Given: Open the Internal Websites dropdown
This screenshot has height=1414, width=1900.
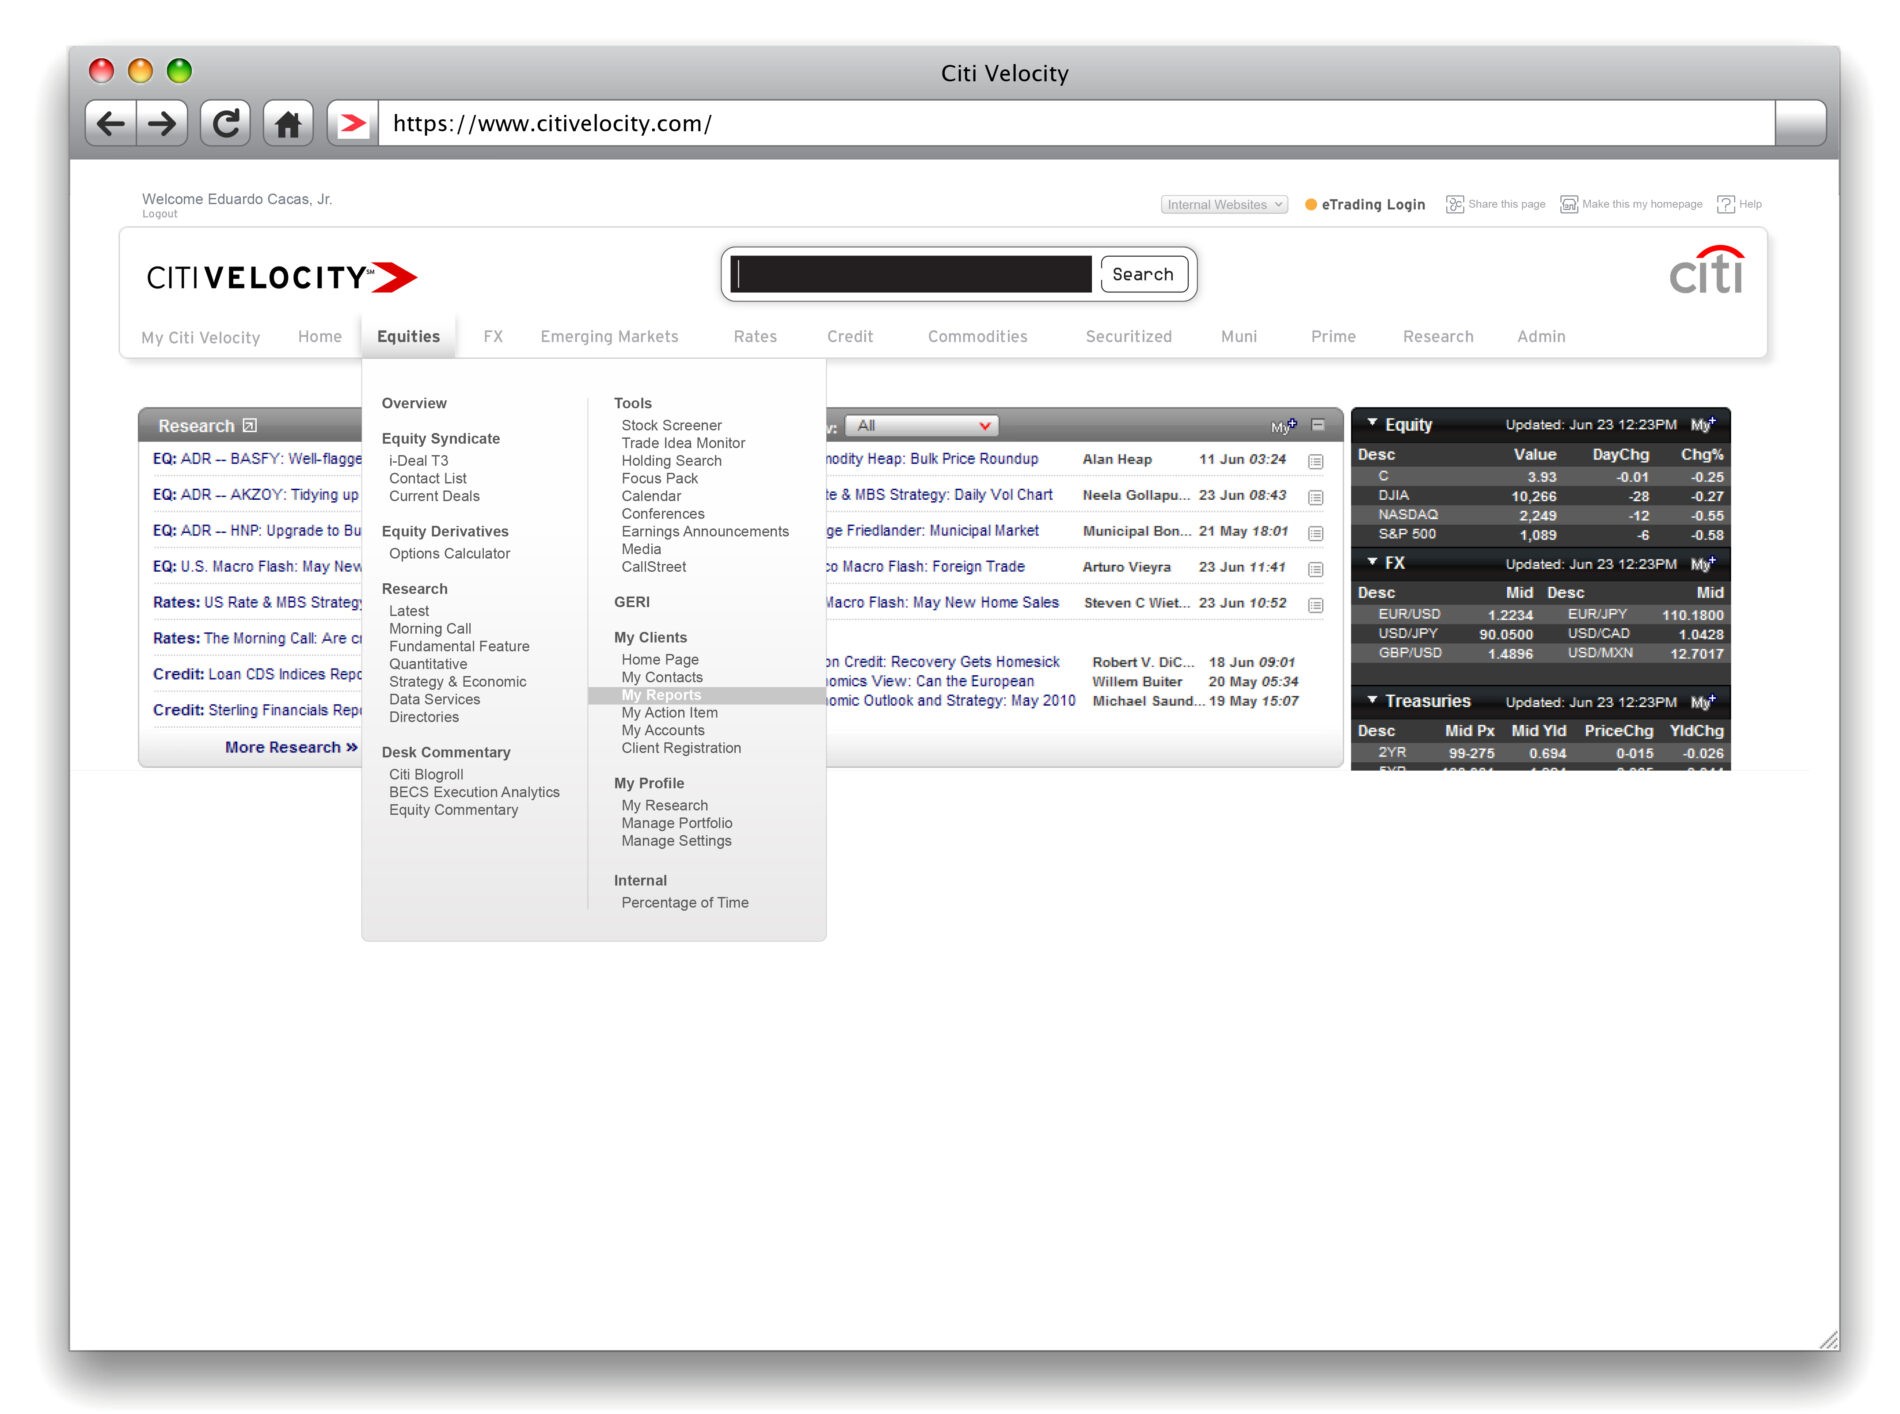Looking at the screenshot, I should pyautogui.click(x=1224, y=204).
